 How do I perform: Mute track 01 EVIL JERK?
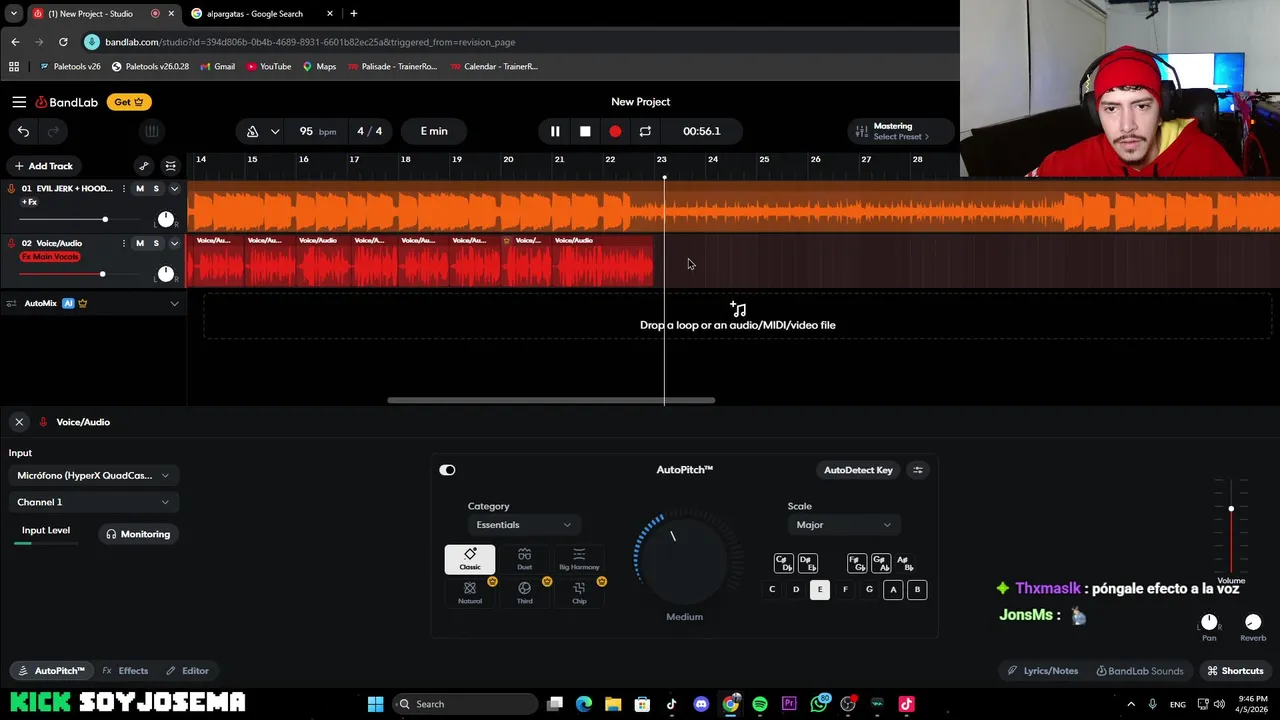140,189
